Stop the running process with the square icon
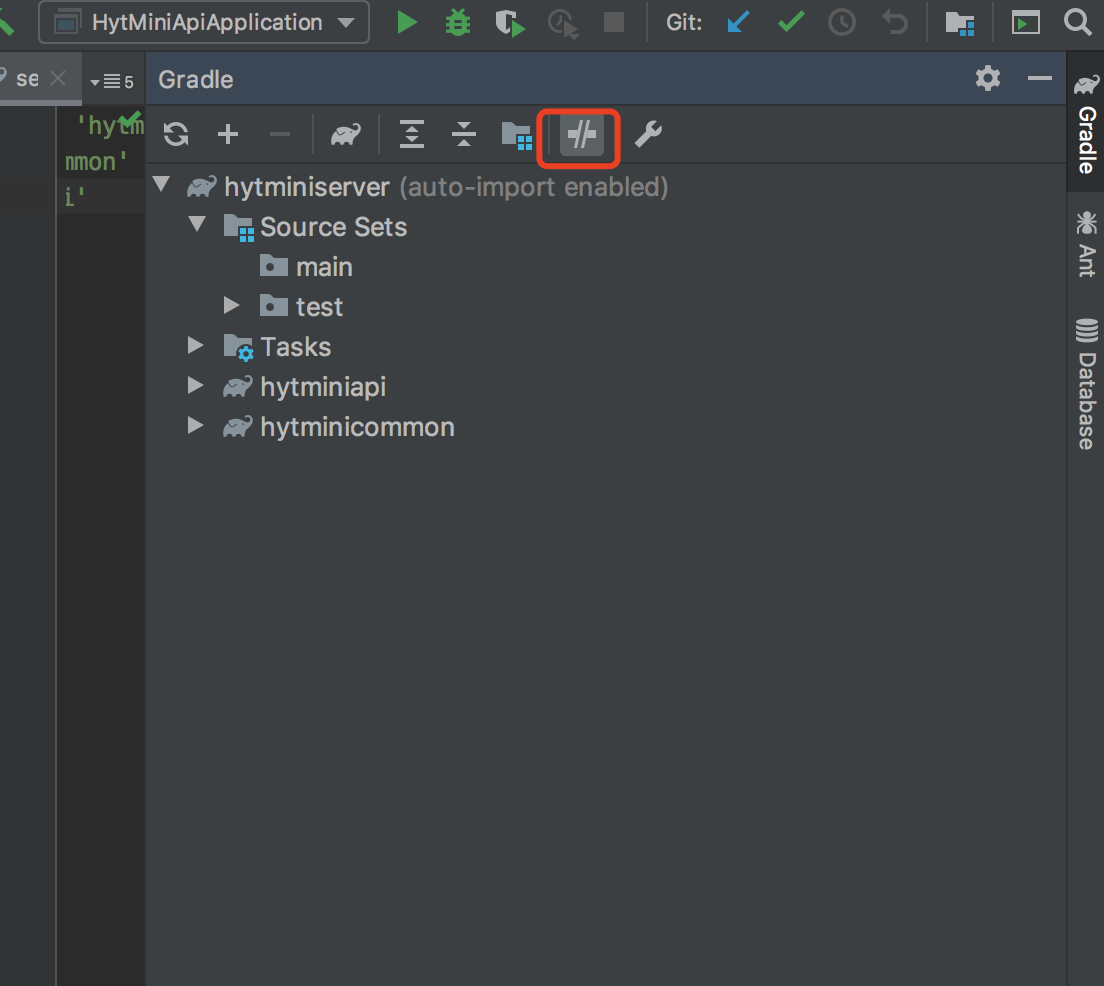Image resolution: width=1104 pixels, height=986 pixels. [x=614, y=22]
